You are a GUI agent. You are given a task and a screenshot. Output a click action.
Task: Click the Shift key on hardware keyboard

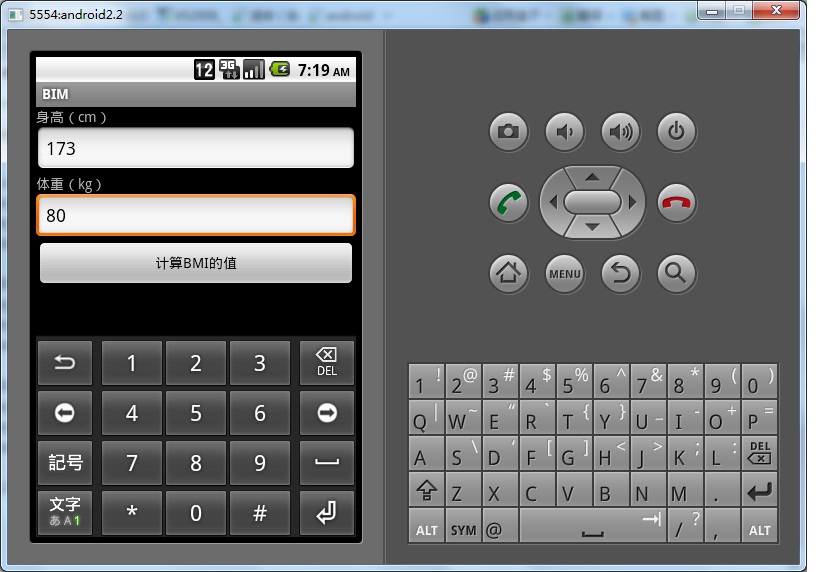pyautogui.click(x=426, y=489)
